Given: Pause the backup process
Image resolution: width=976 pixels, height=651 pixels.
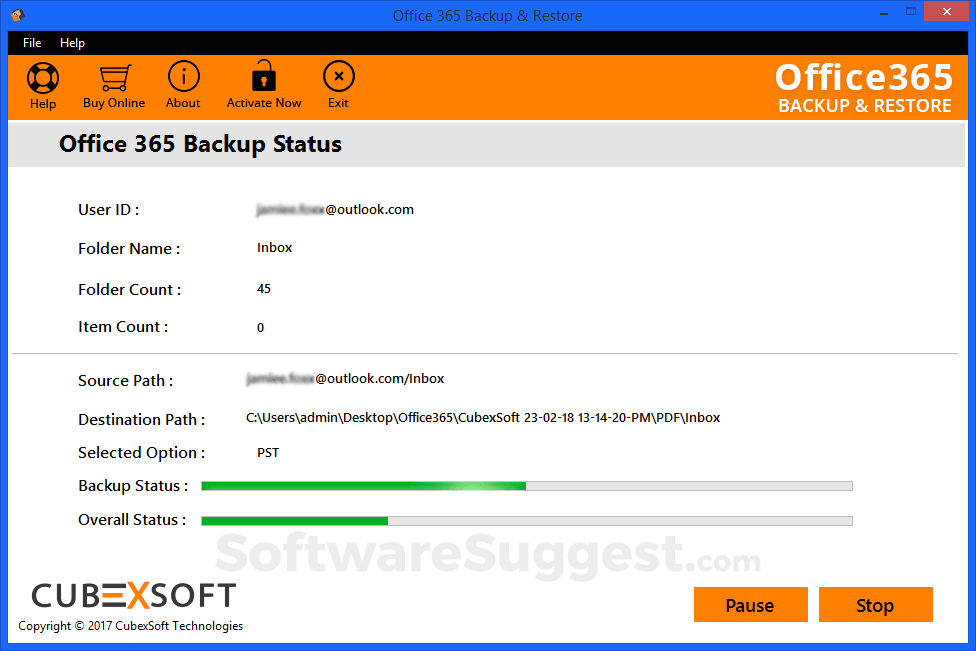Looking at the screenshot, I should coord(750,605).
